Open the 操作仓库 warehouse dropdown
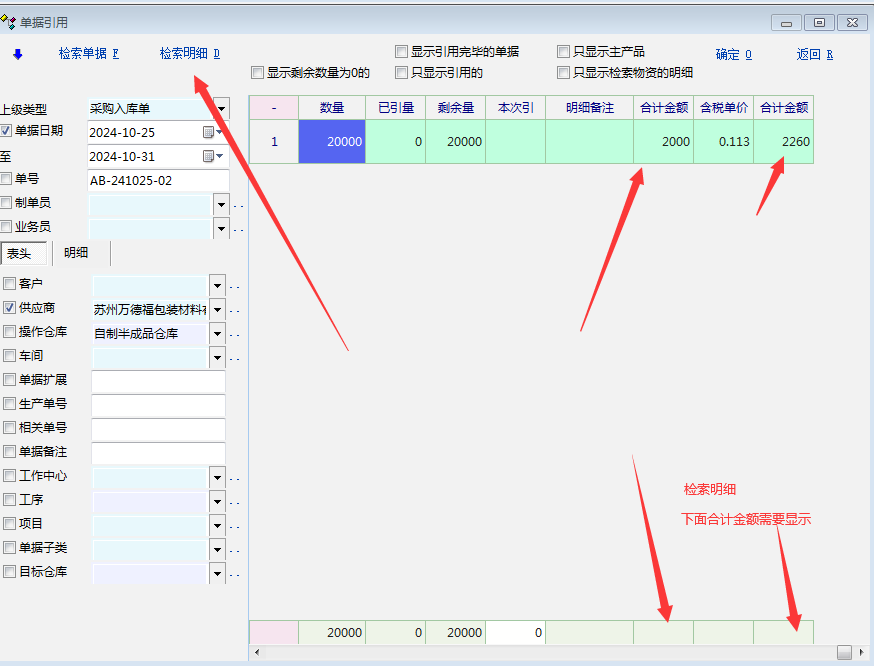Screen dimensions: 874x666 click(x=217, y=333)
